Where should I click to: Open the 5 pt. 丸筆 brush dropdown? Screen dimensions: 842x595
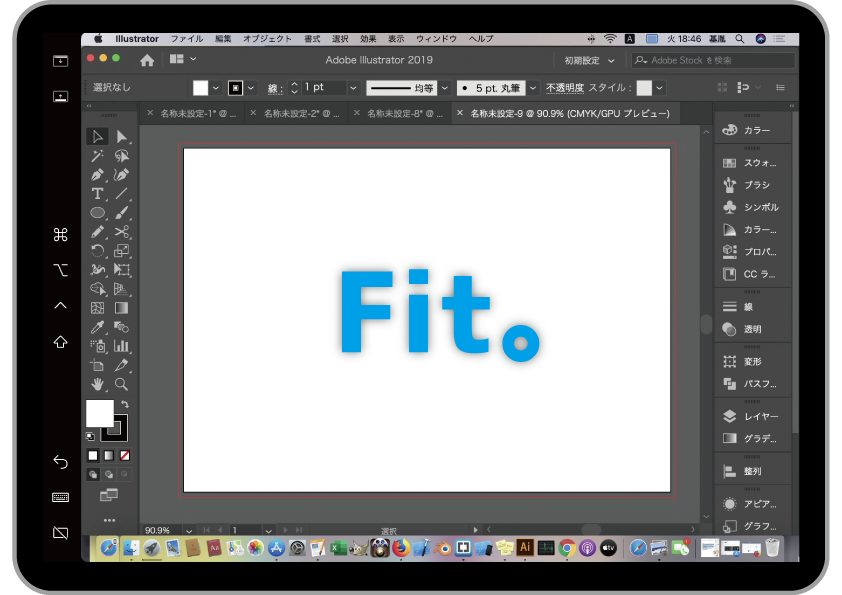point(532,88)
